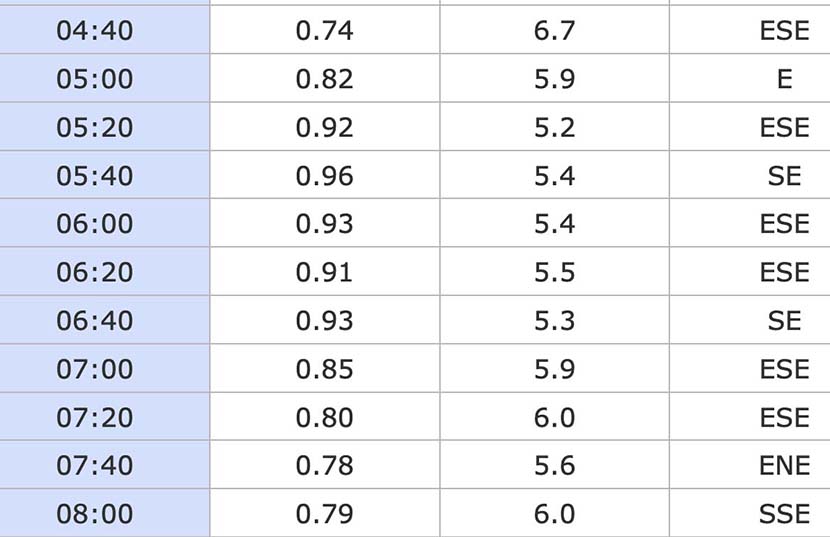
Task: Select the 08:00 time cell
Action: click(104, 513)
